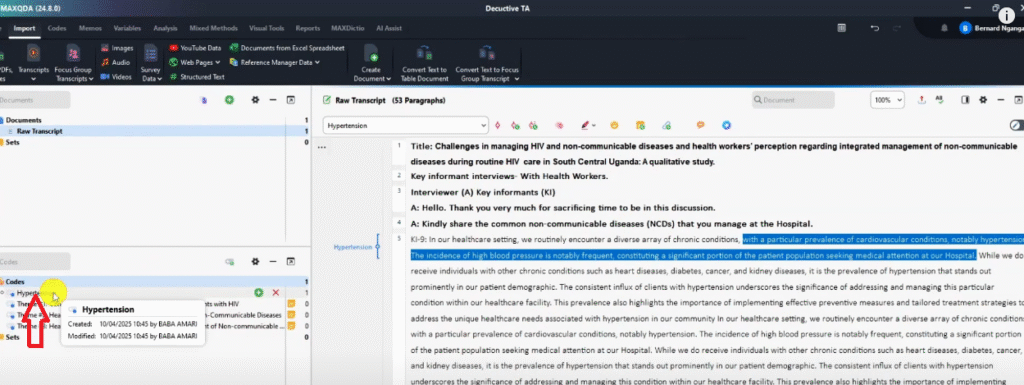Screen dimensions: 1024x385
Task: Open the Analysis tab
Action: pyautogui.click(x=165, y=28)
